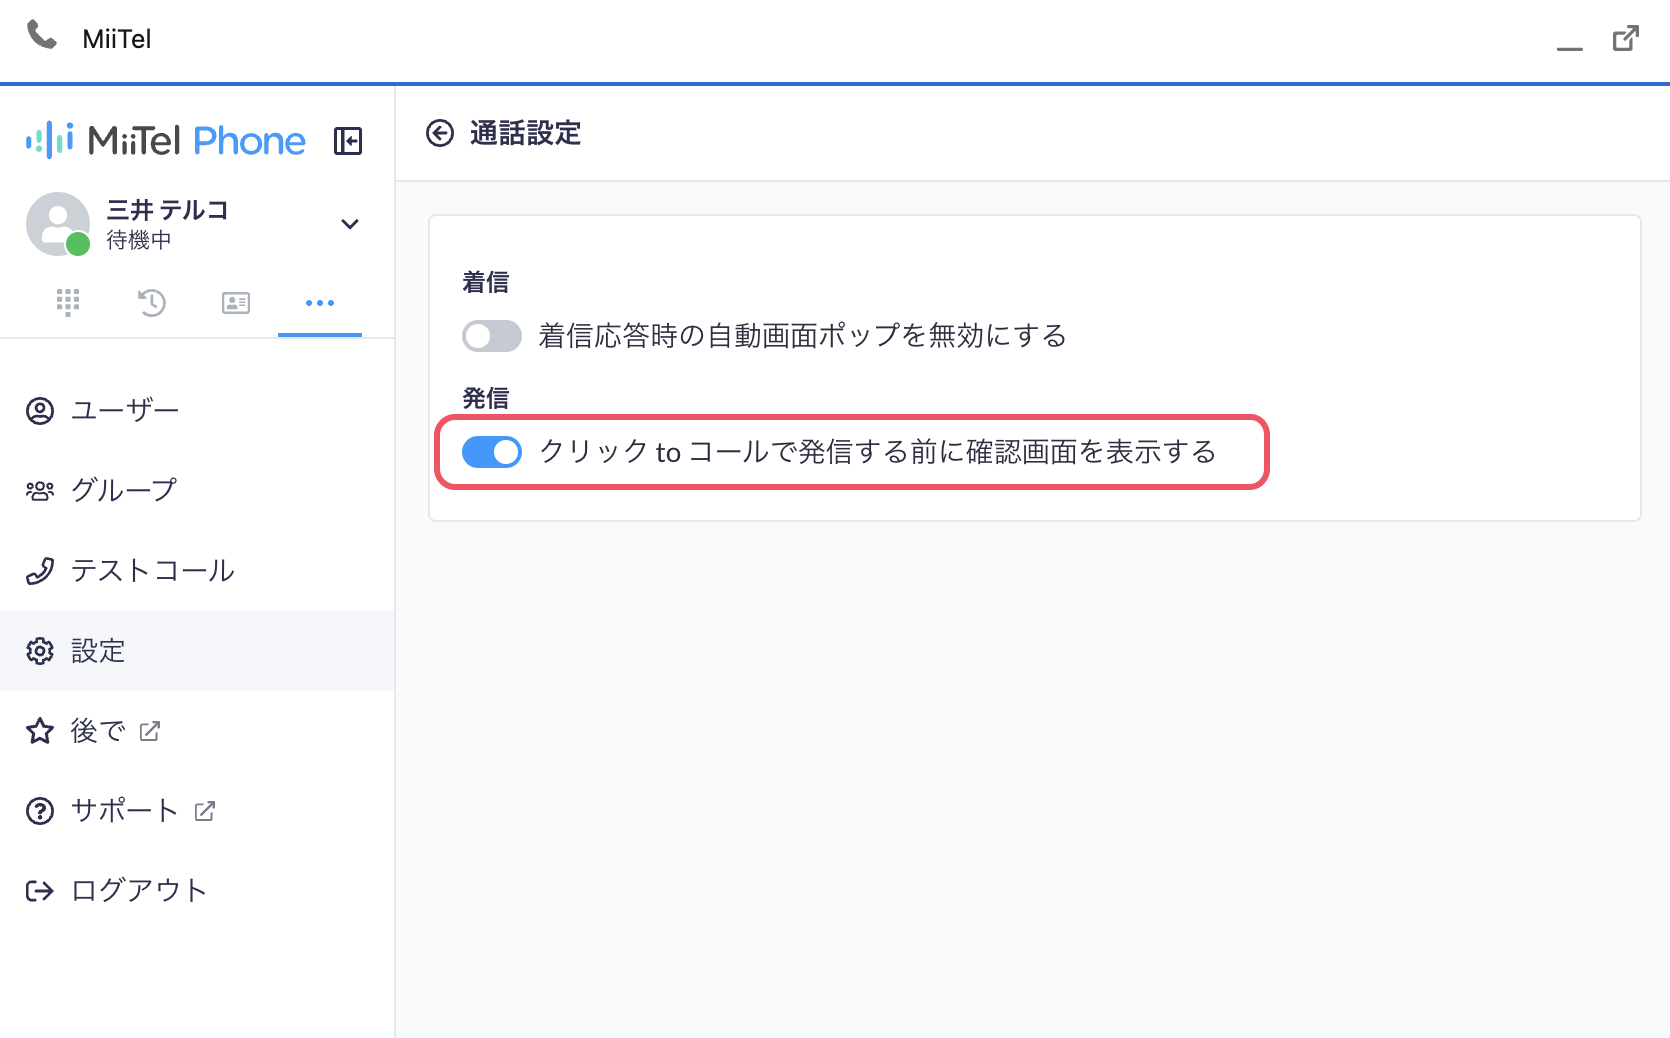Open ユーザー menu item
The height and width of the screenshot is (1038, 1670).
click(x=197, y=411)
